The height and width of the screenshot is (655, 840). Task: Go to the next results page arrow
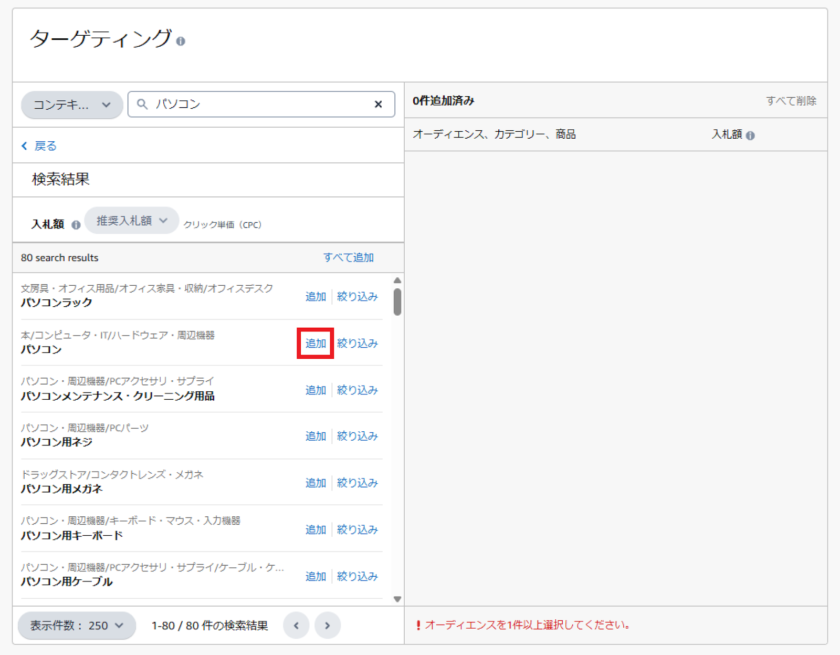tap(327, 626)
